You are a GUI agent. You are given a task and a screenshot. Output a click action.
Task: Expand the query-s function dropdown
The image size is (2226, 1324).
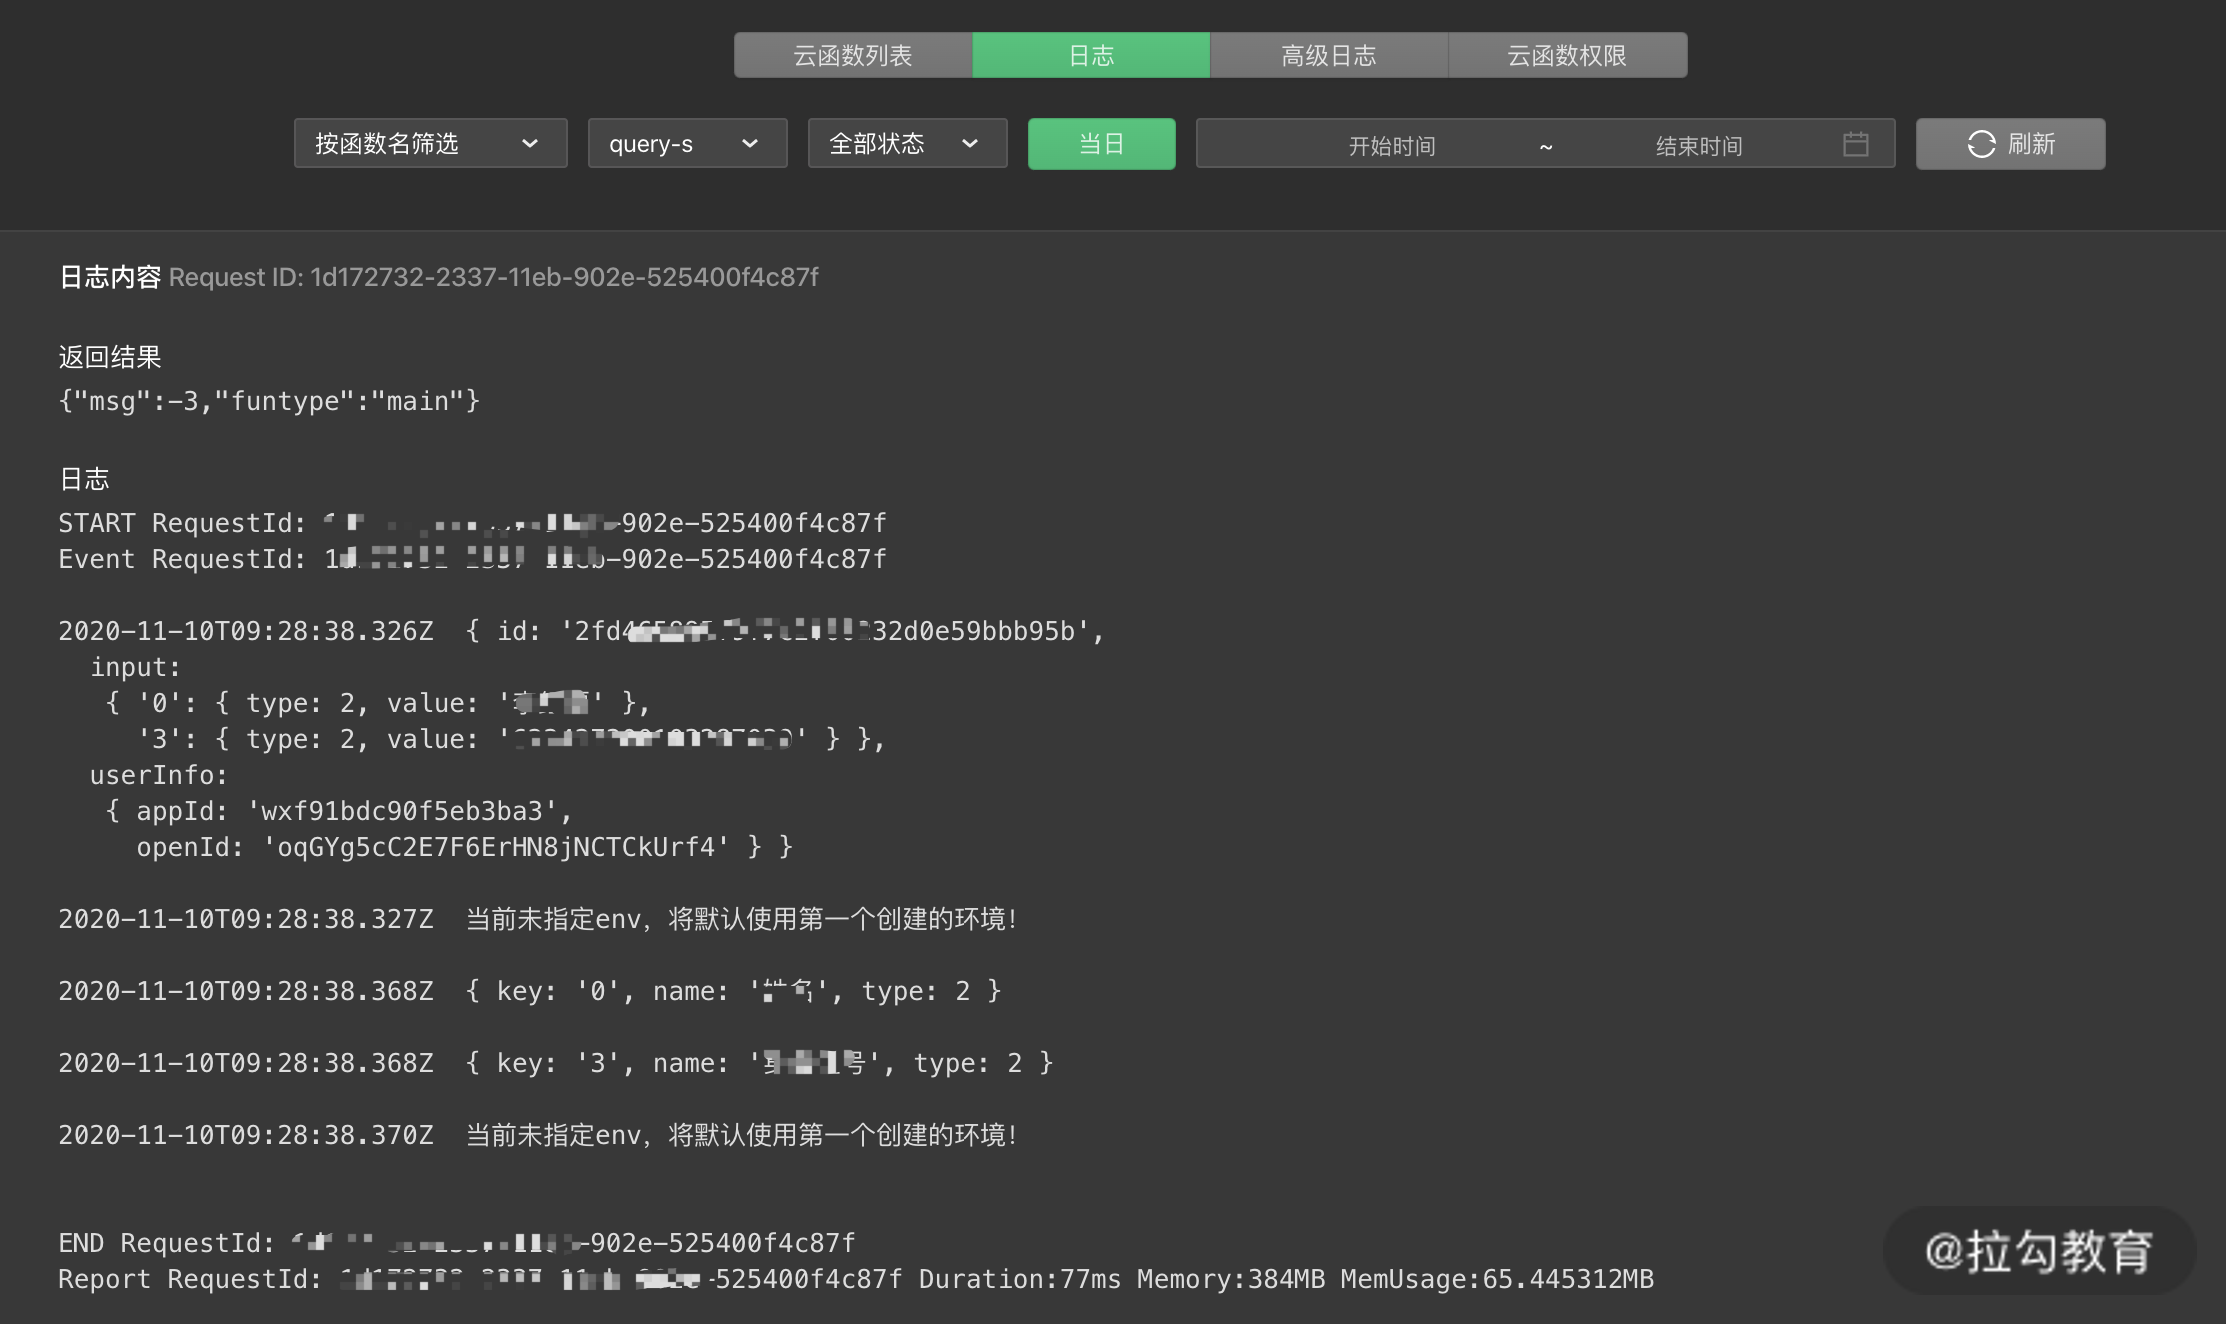tap(687, 144)
